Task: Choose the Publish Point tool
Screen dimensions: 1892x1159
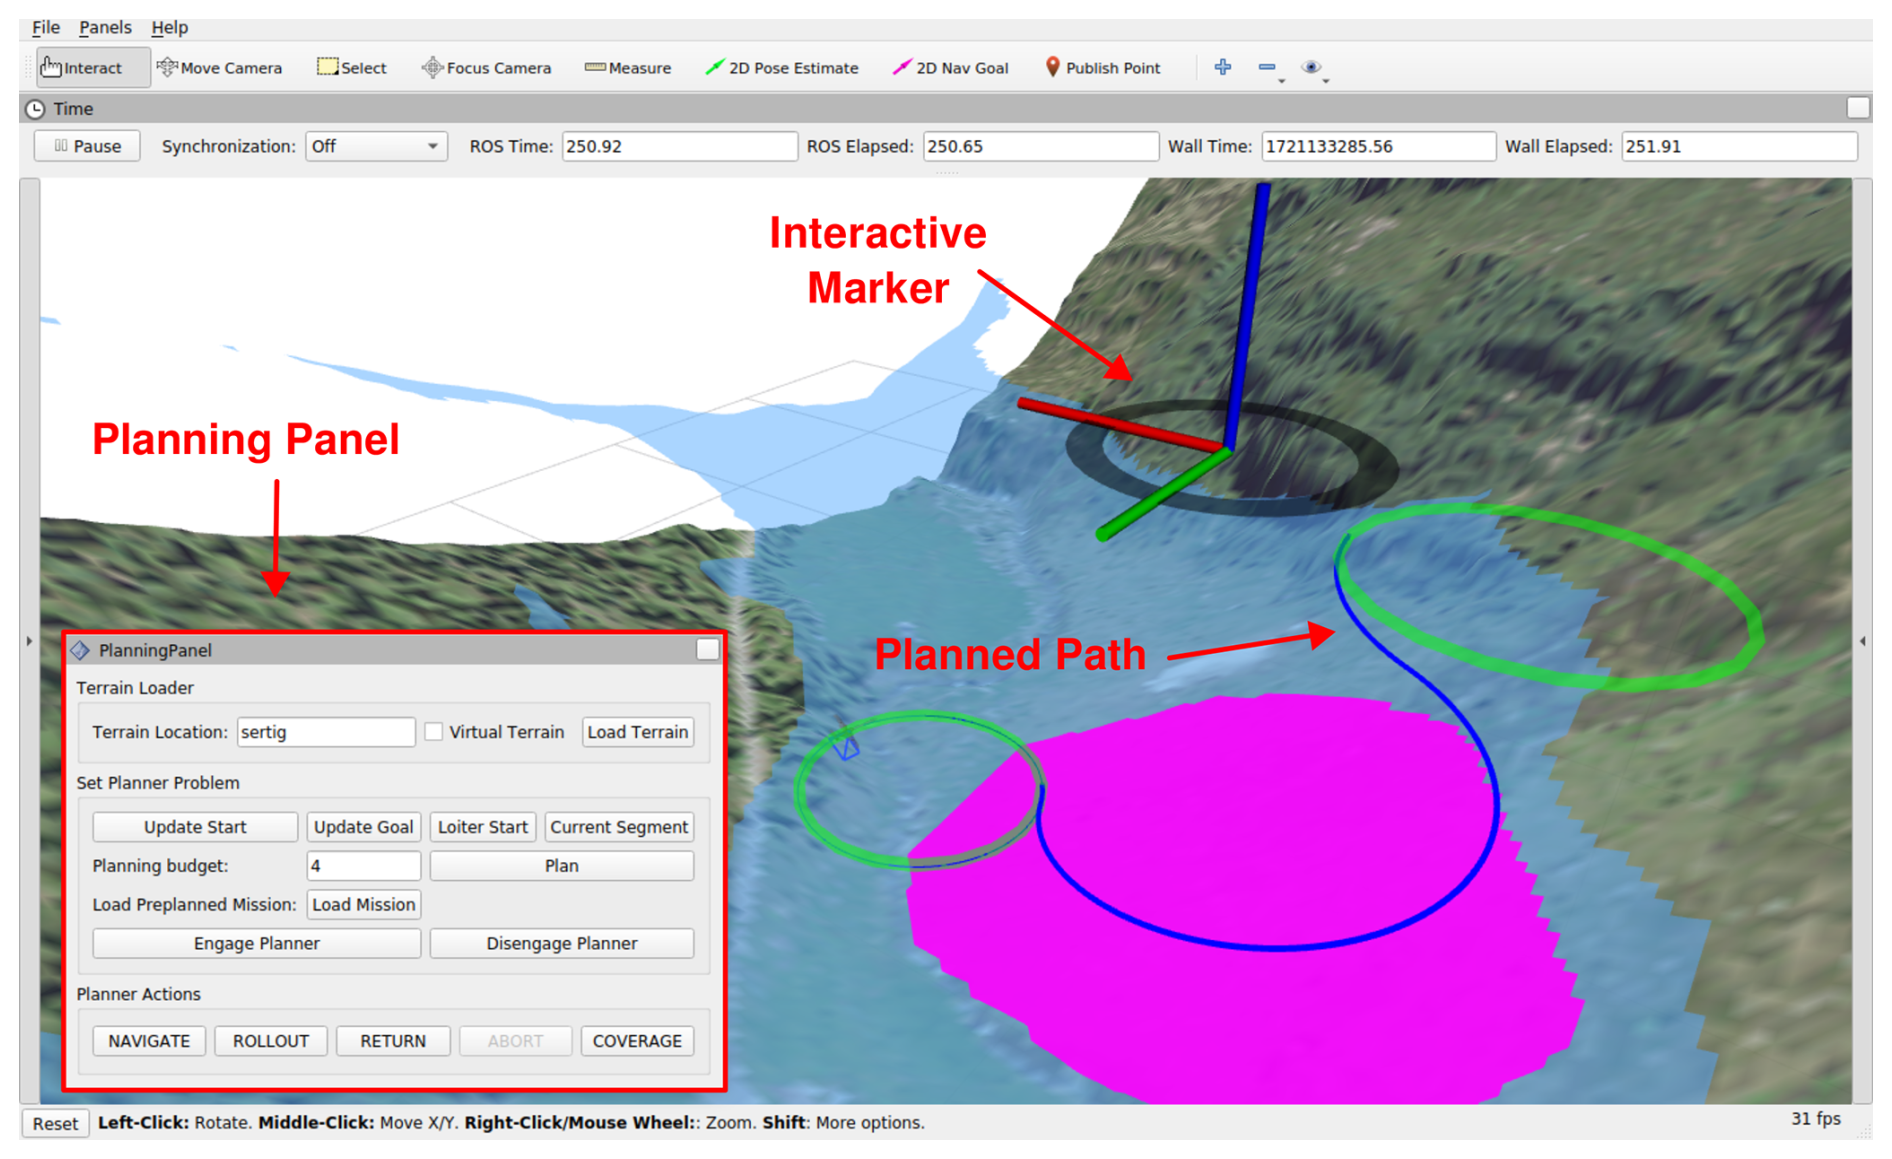Action: 1102,68
